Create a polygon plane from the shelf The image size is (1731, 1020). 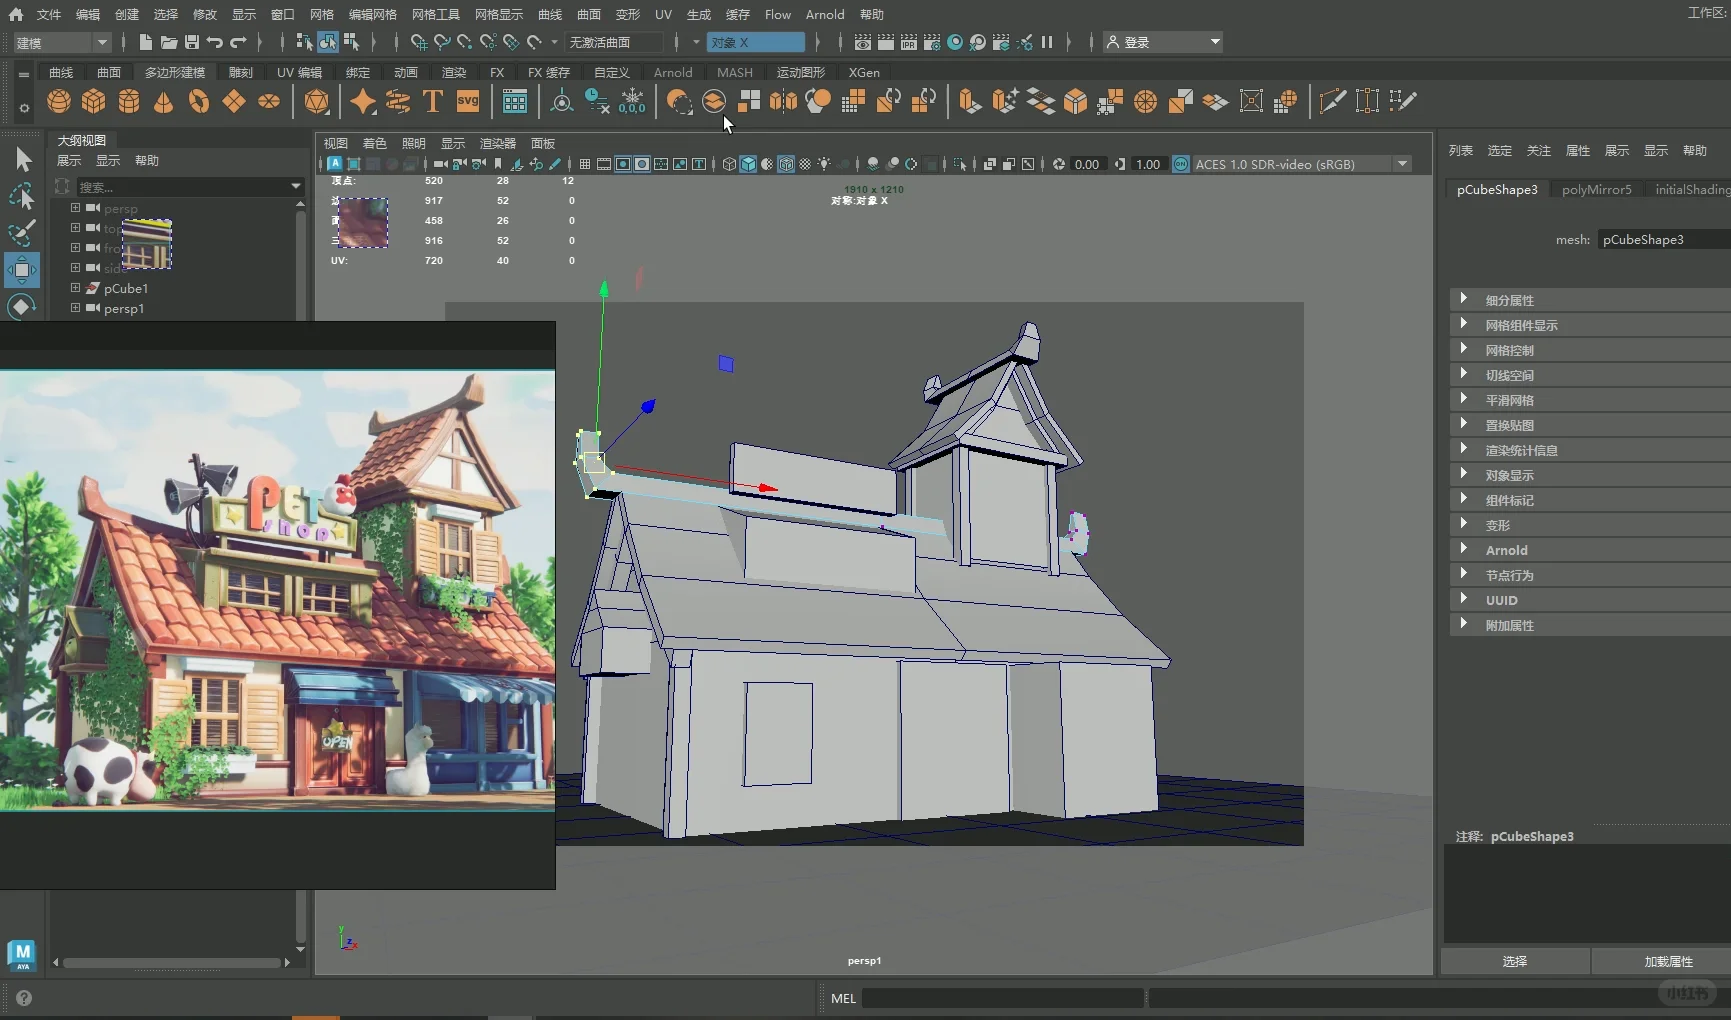tap(234, 101)
